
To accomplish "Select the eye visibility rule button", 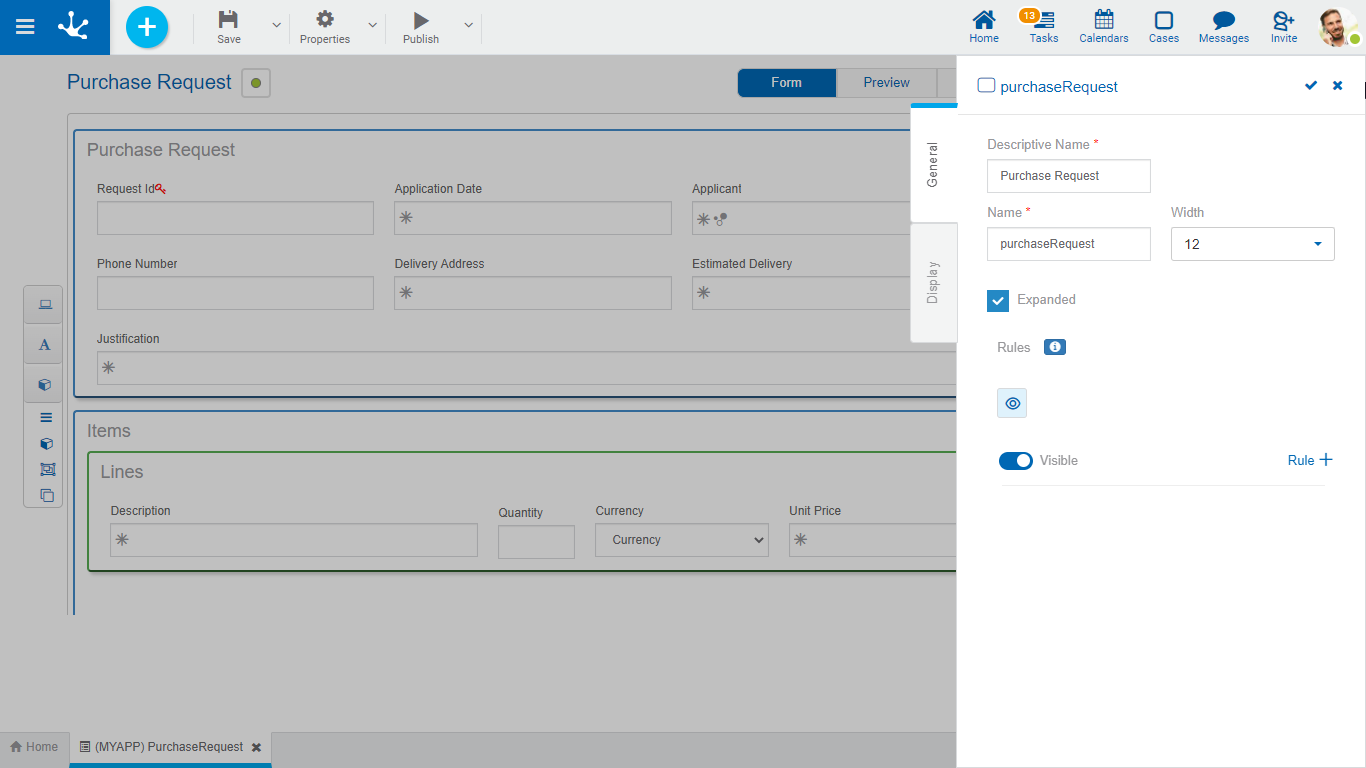I will tap(1012, 403).
